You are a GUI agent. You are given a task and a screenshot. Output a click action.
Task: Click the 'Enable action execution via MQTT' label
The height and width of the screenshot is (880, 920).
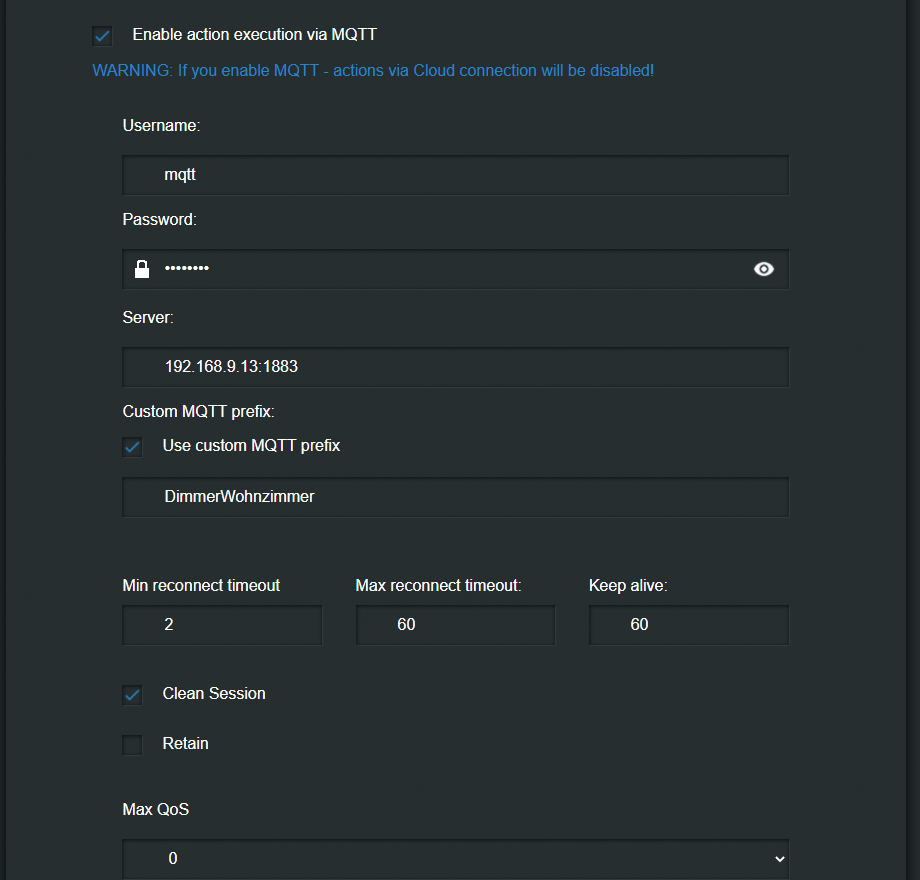pos(254,35)
